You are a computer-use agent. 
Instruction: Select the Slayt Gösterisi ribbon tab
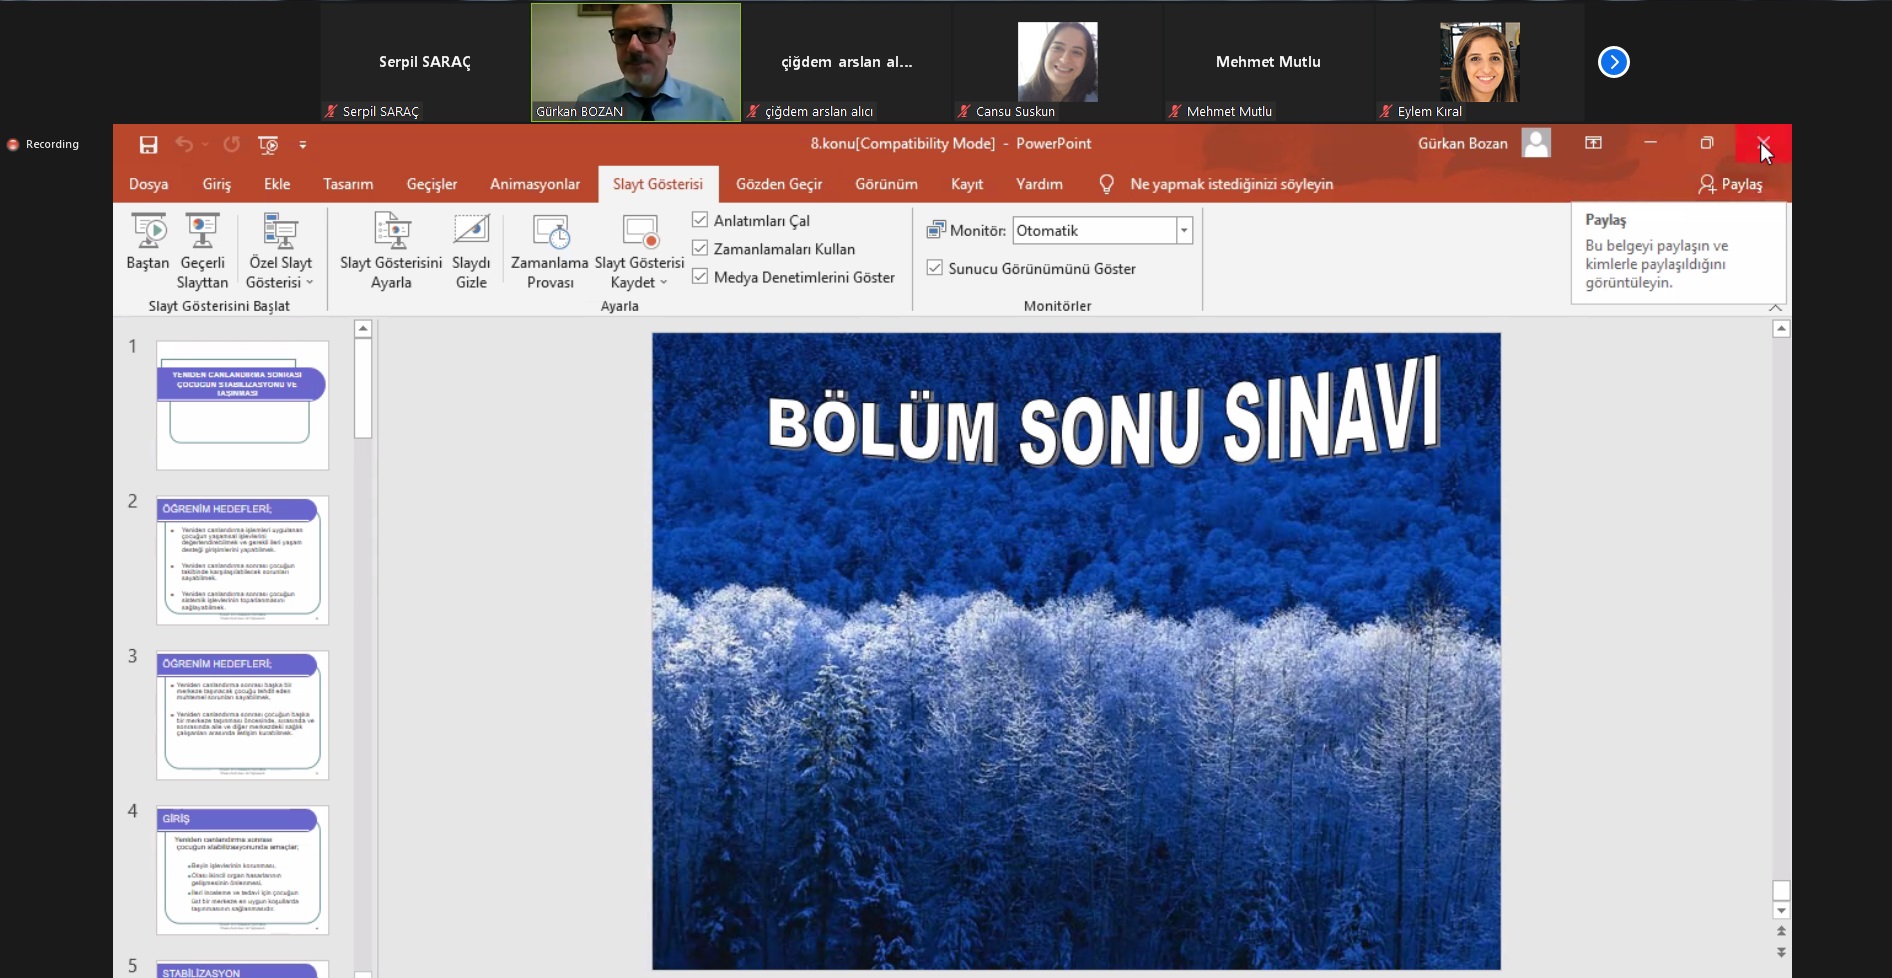point(658,184)
